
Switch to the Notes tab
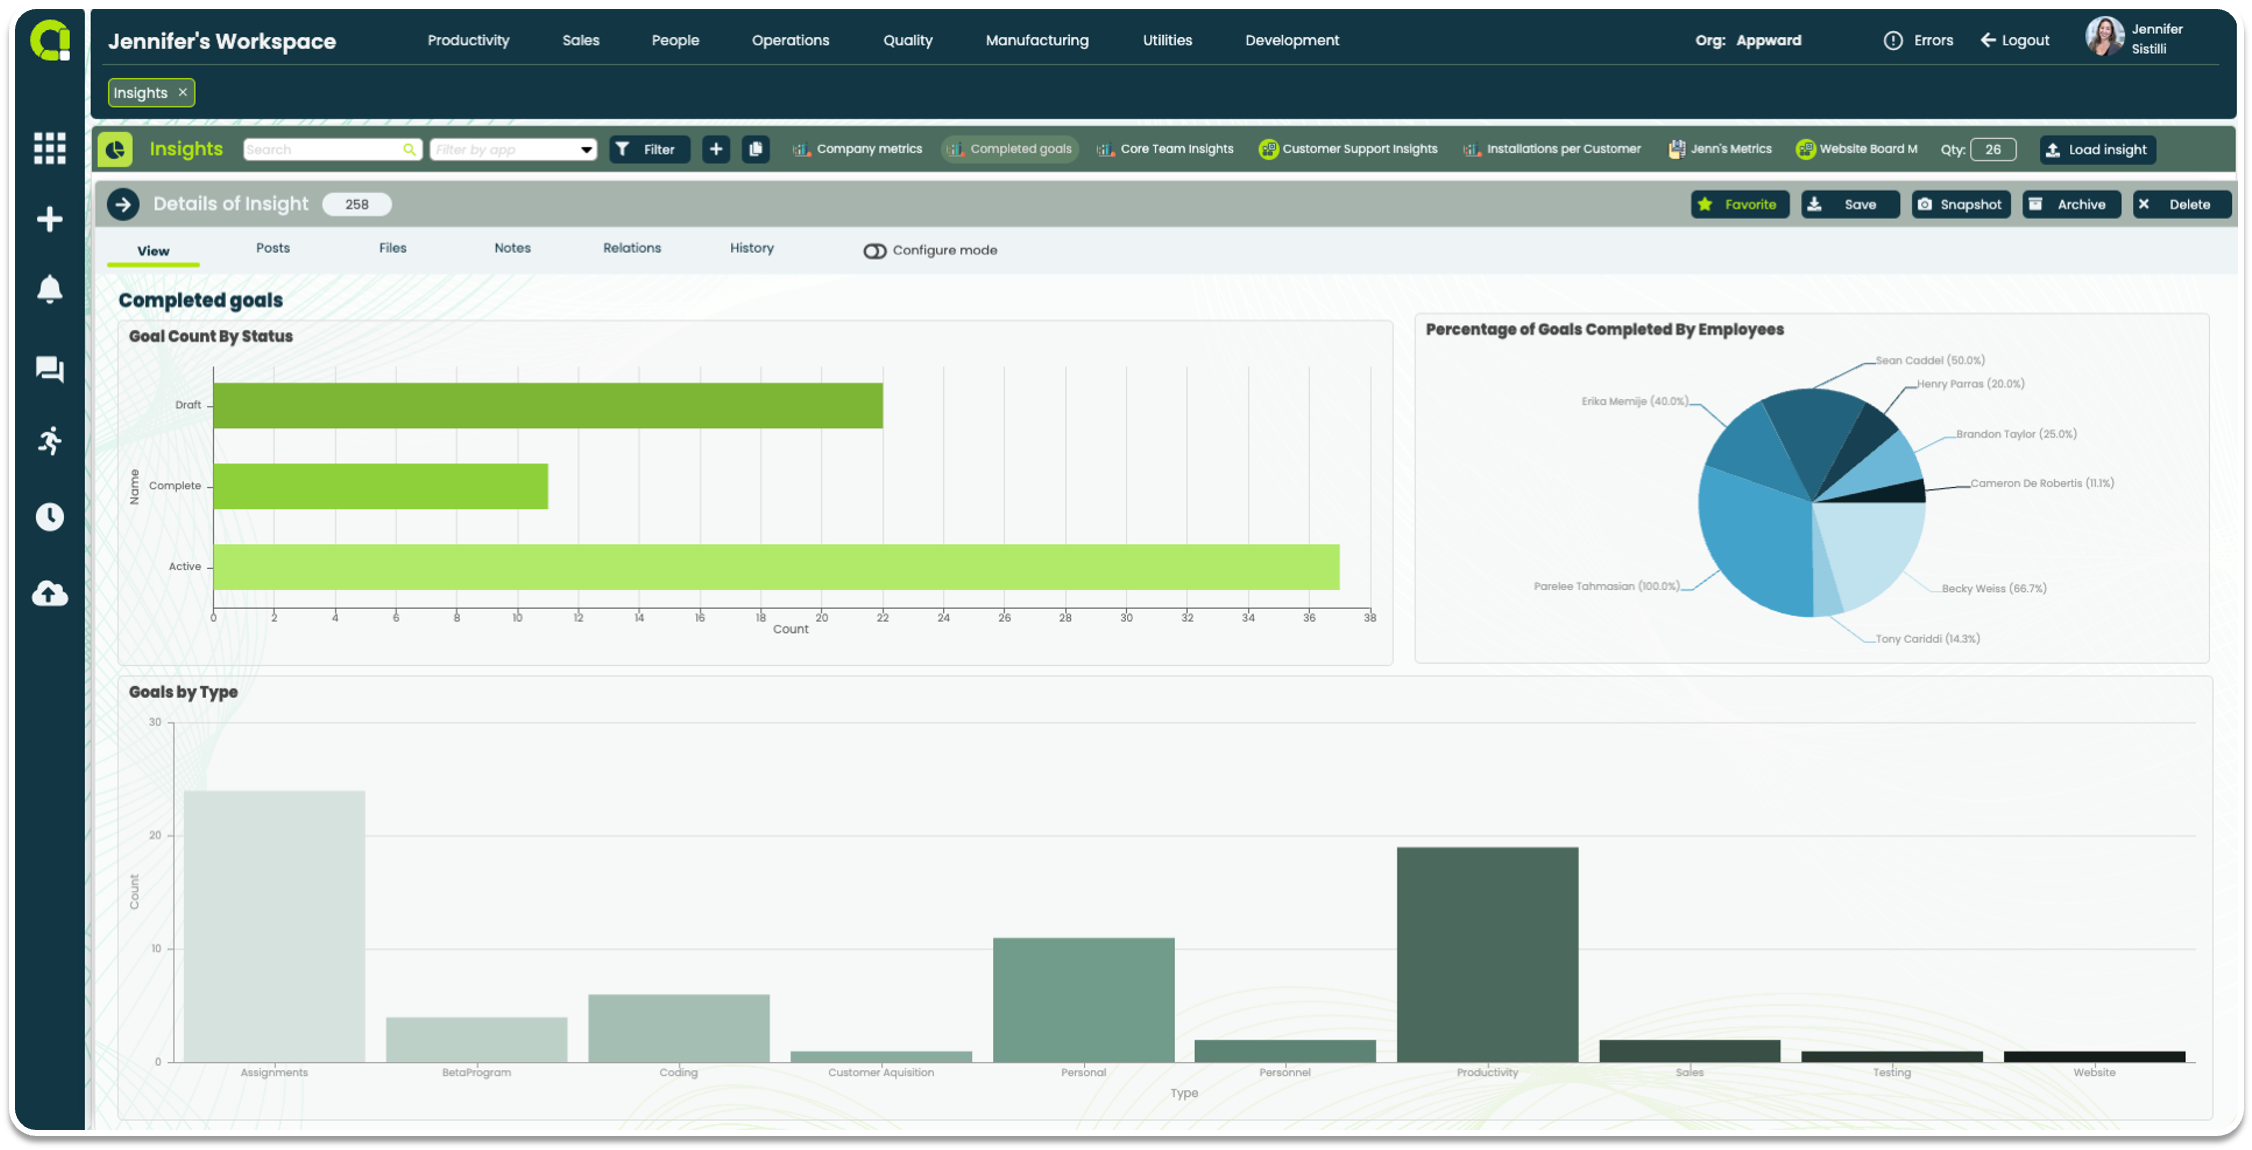[512, 248]
